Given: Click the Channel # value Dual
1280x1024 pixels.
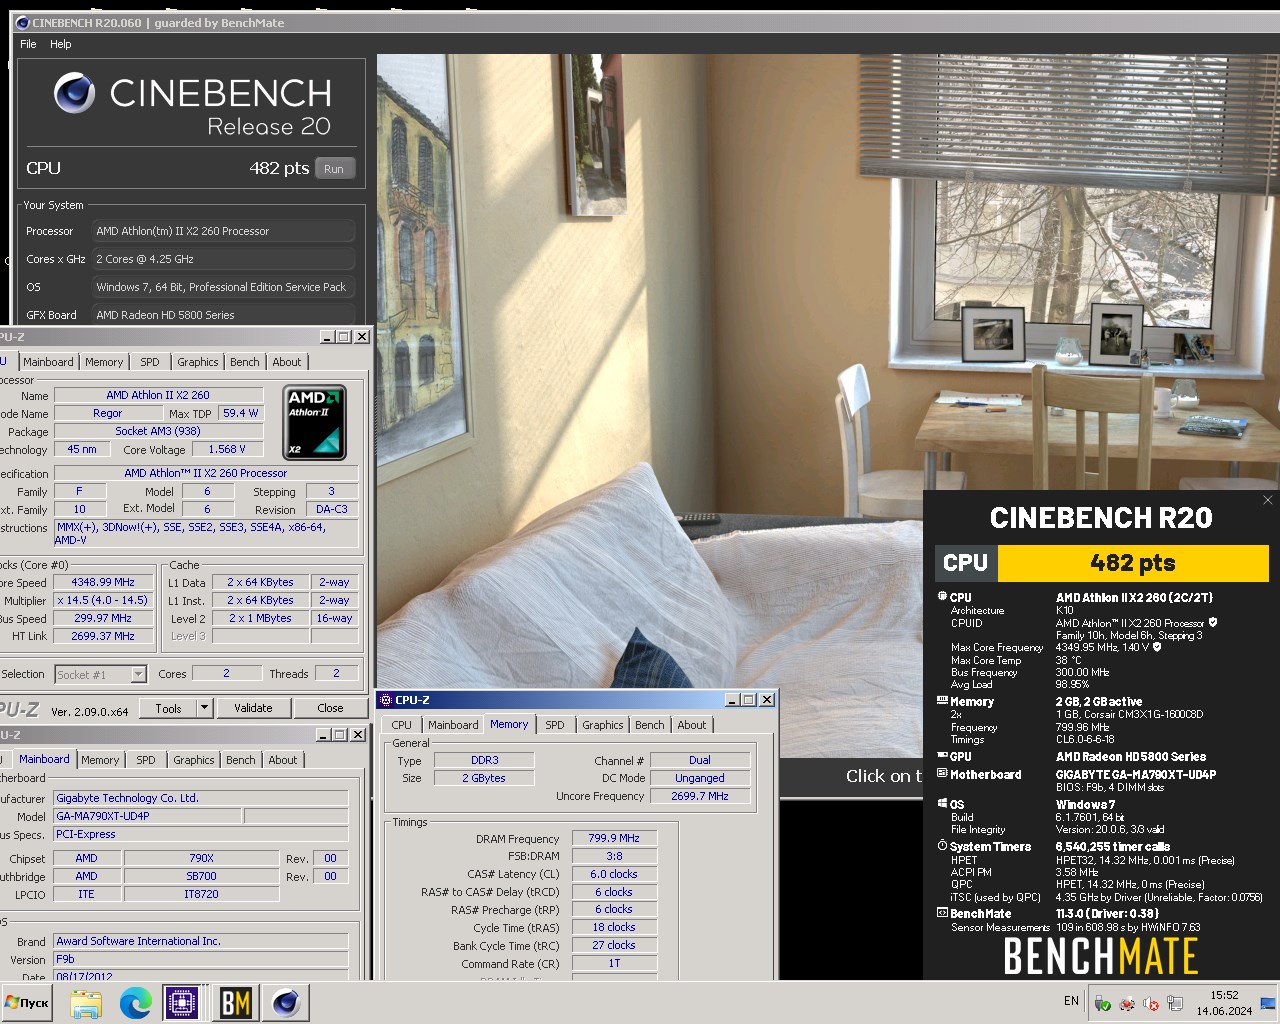Looking at the screenshot, I should [x=700, y=760].
